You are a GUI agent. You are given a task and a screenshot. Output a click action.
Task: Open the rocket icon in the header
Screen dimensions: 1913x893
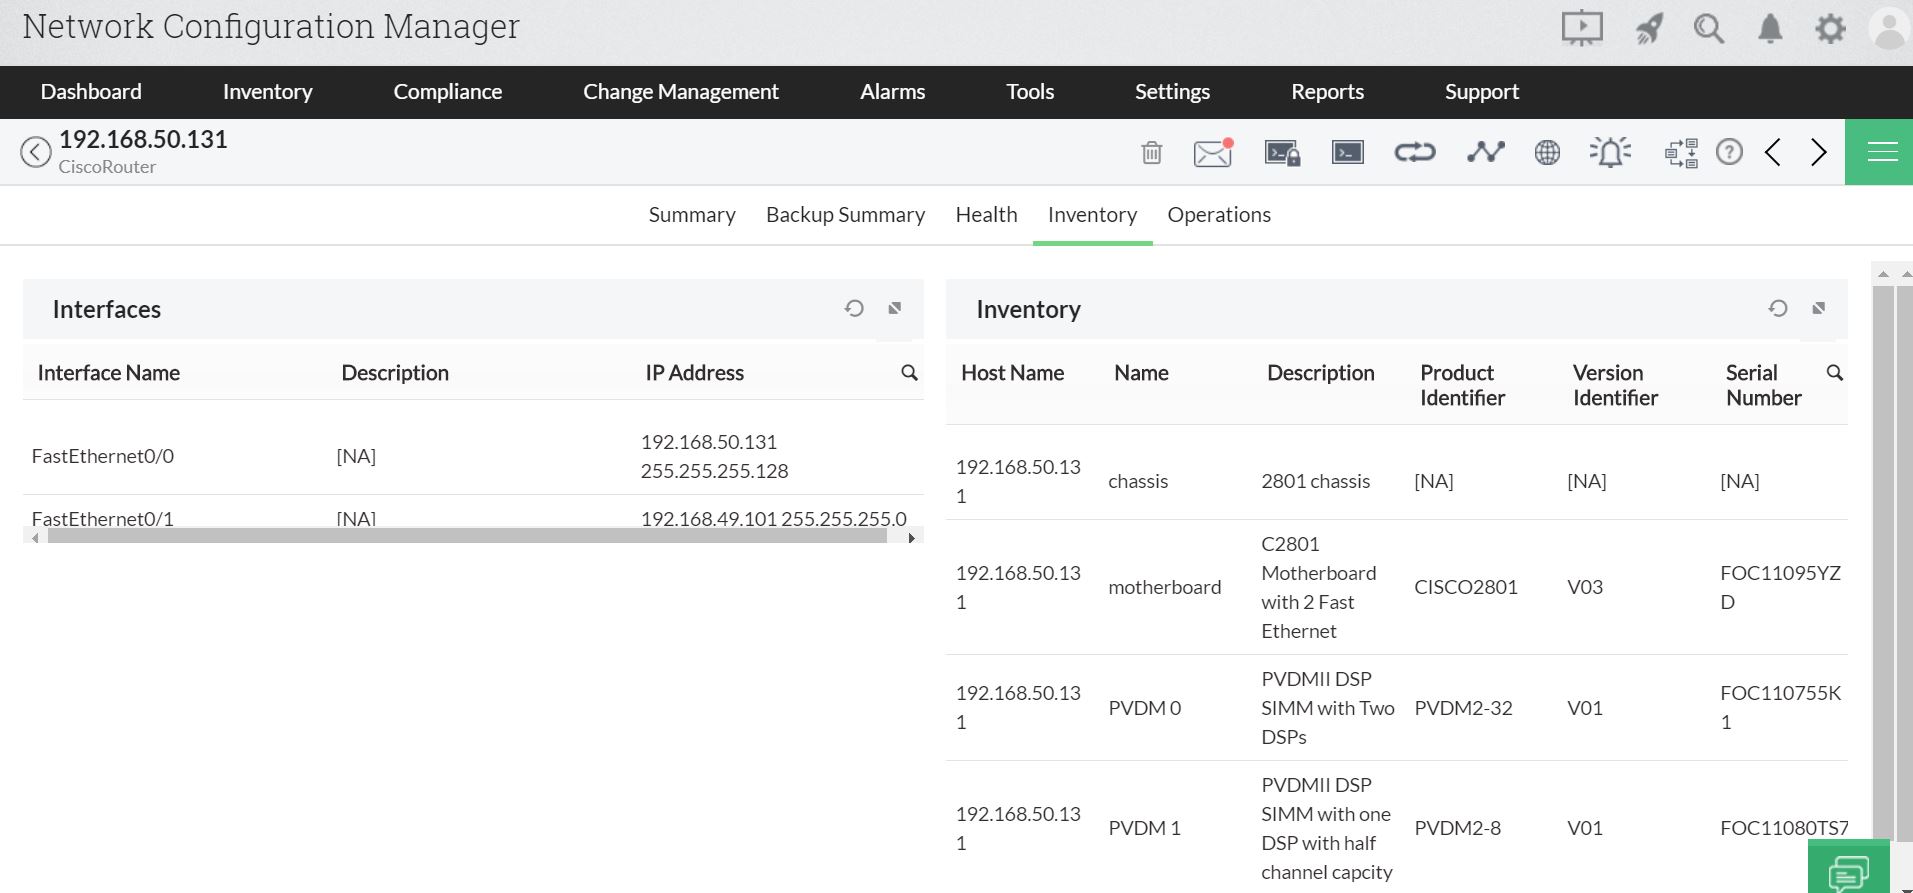(1648, 29)
